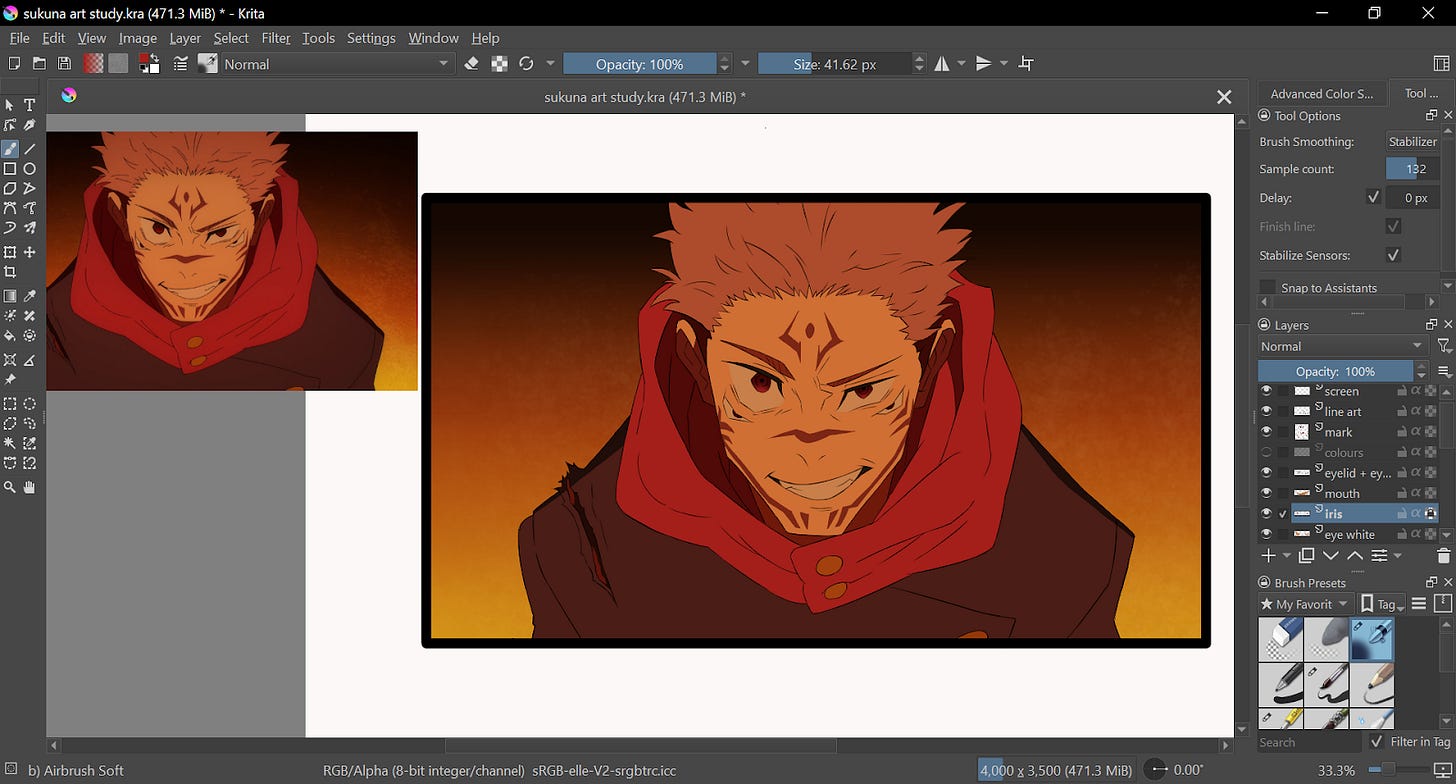This screenshot has height=784, width=1456.
Task: Open the Select menu
Action: [231, 38]
